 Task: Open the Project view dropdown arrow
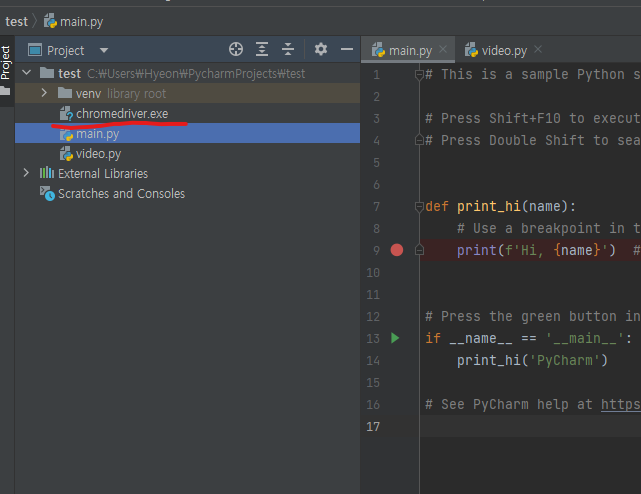[x=104, y=51]
